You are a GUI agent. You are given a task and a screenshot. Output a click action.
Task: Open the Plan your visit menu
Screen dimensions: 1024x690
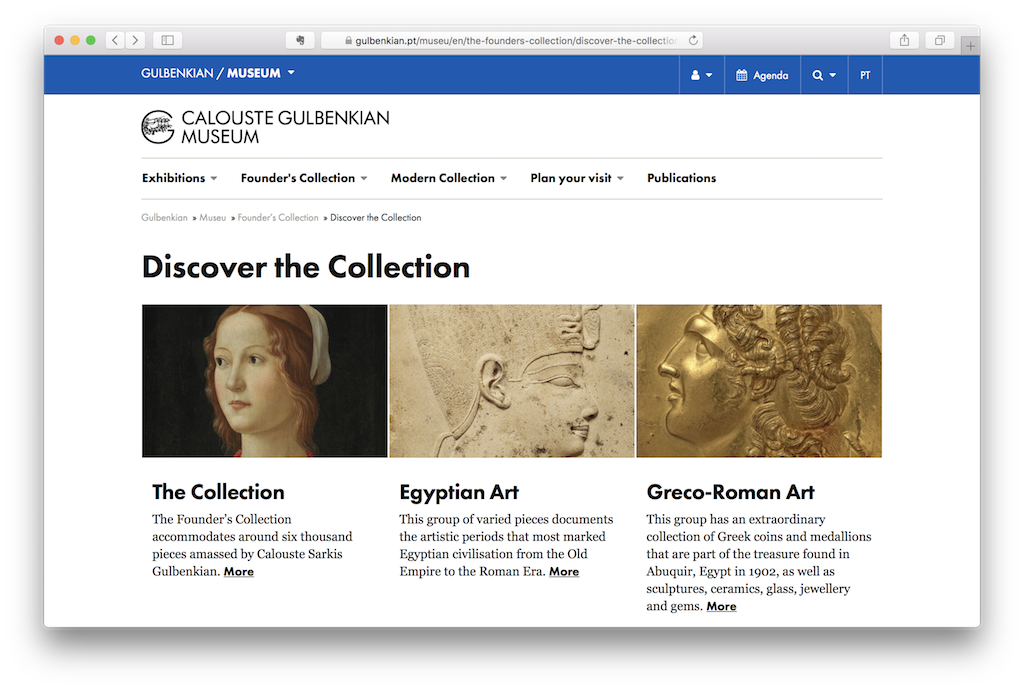577,178
